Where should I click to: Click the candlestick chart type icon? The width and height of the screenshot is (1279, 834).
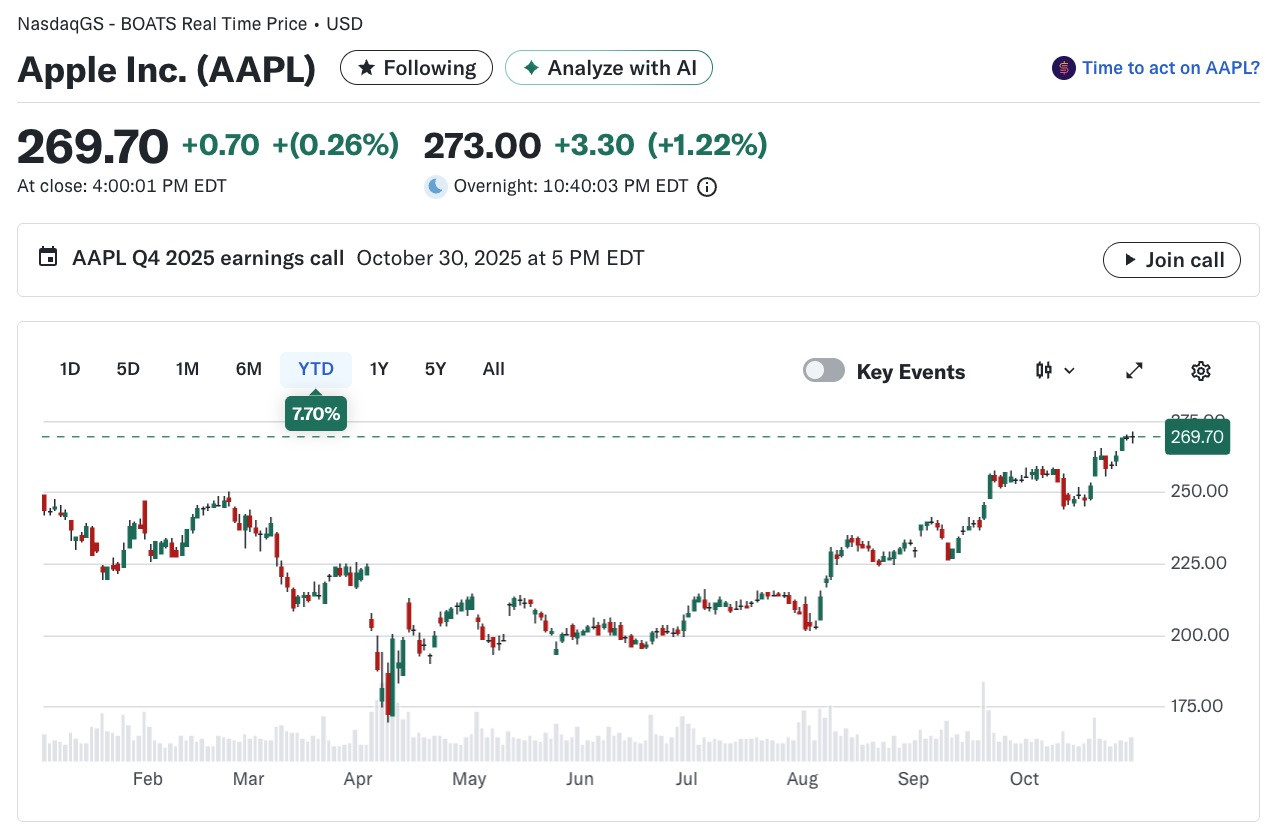(1044, 371)
